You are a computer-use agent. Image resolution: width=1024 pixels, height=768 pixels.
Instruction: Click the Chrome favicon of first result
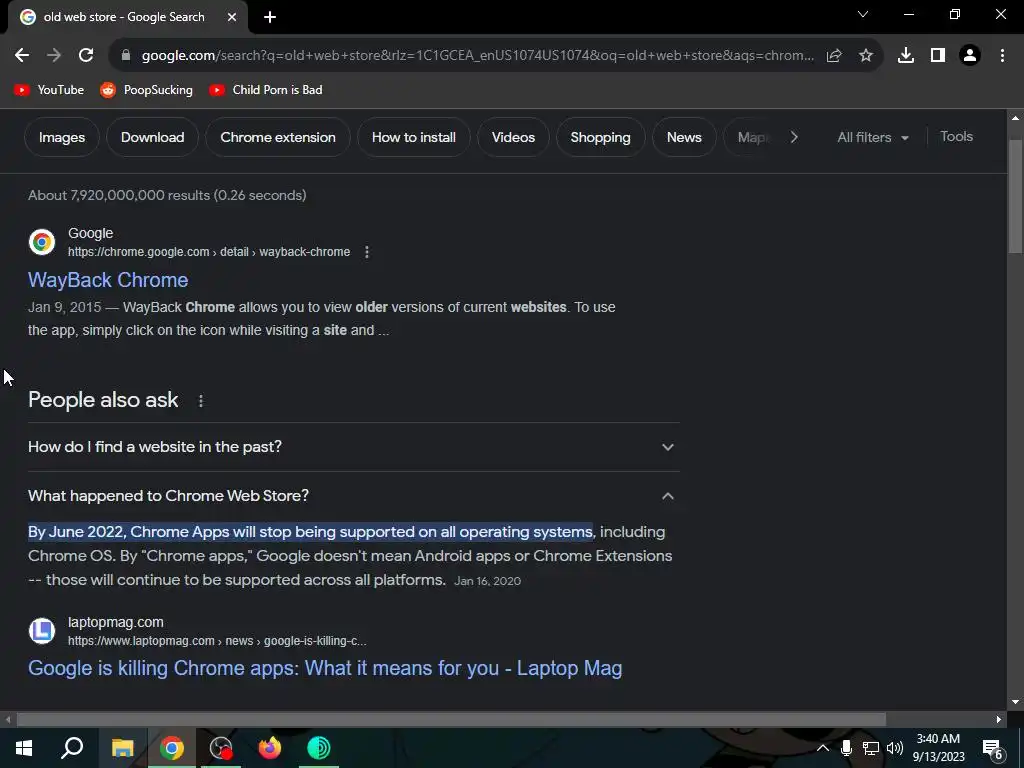[42, 242]
